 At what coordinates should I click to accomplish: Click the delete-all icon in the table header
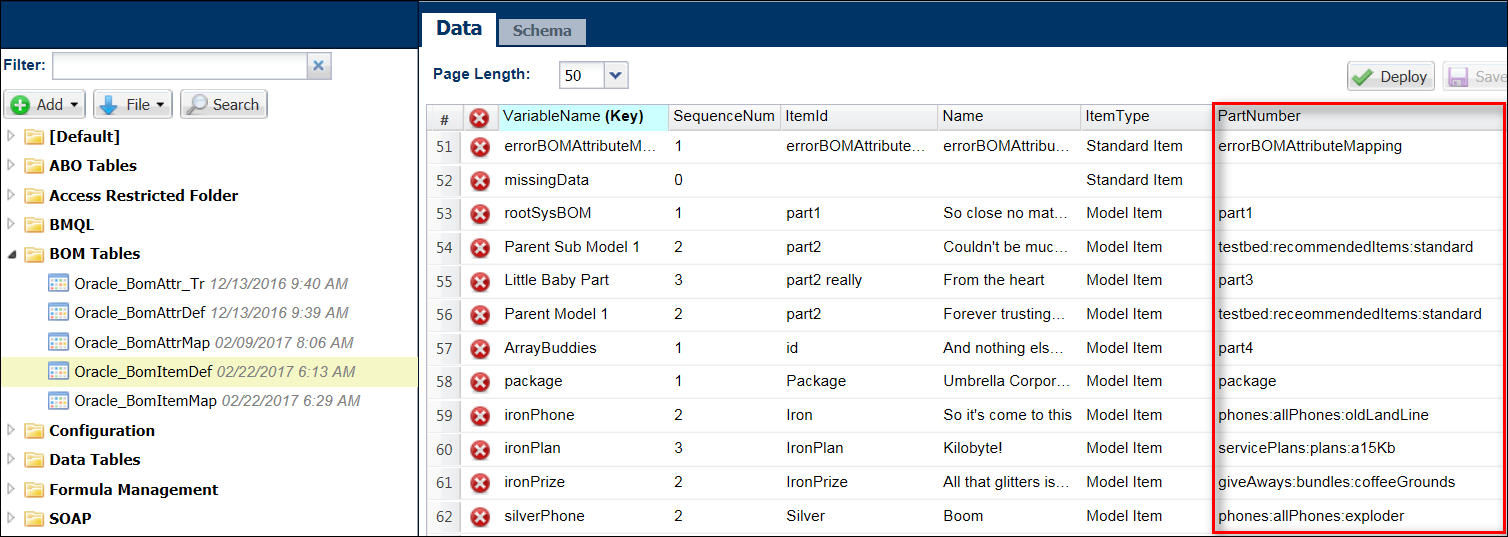[480, 118]
